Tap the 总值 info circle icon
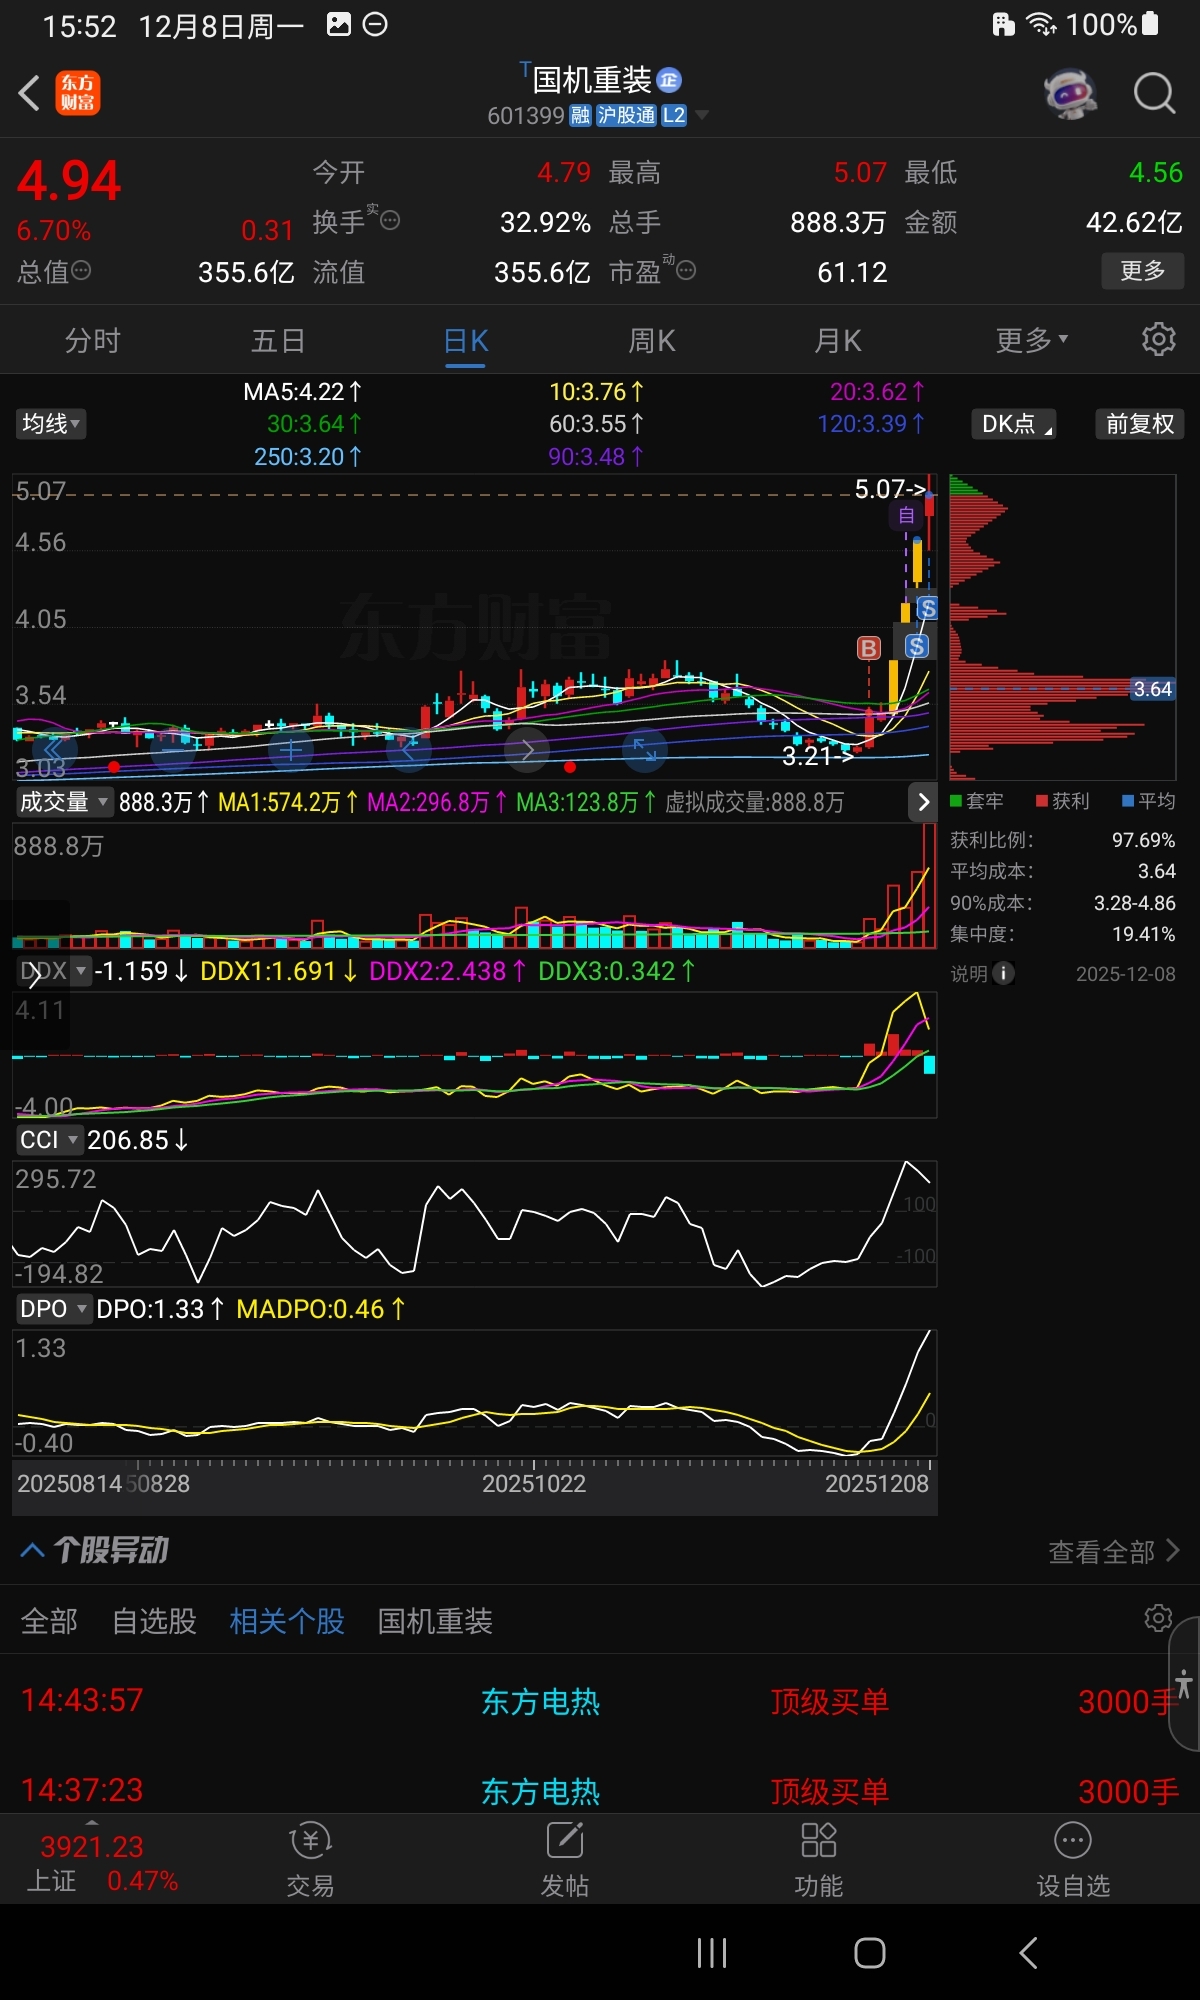 click(x=82, y=270)
